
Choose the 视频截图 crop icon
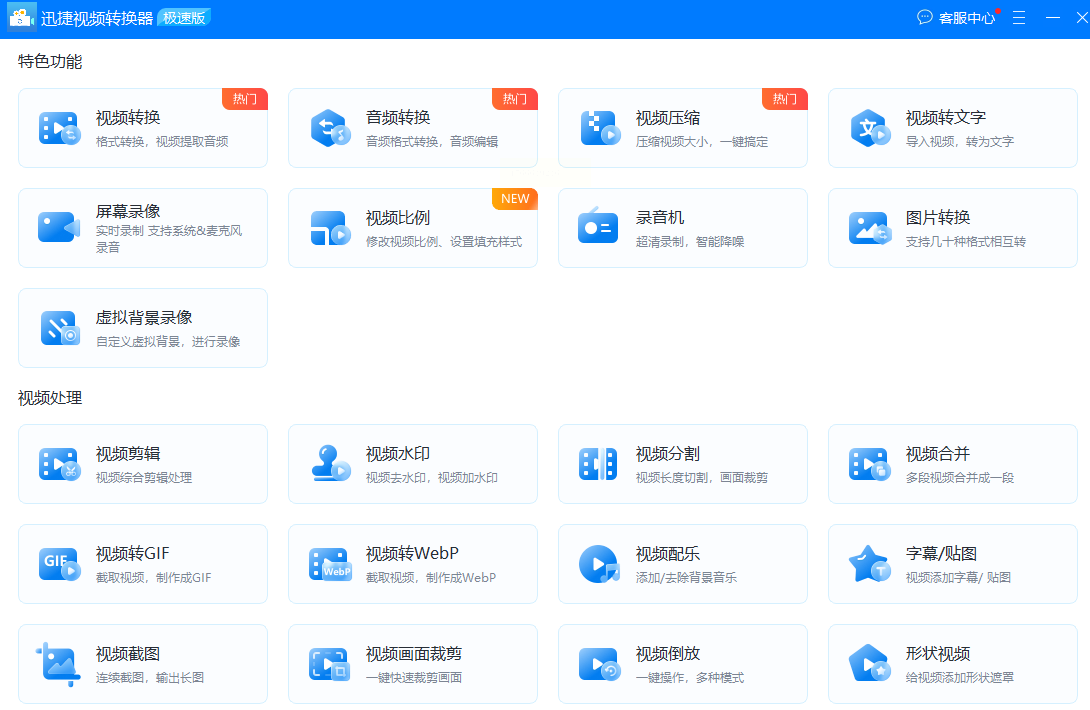pyautogui.click(x=57, y=664)
